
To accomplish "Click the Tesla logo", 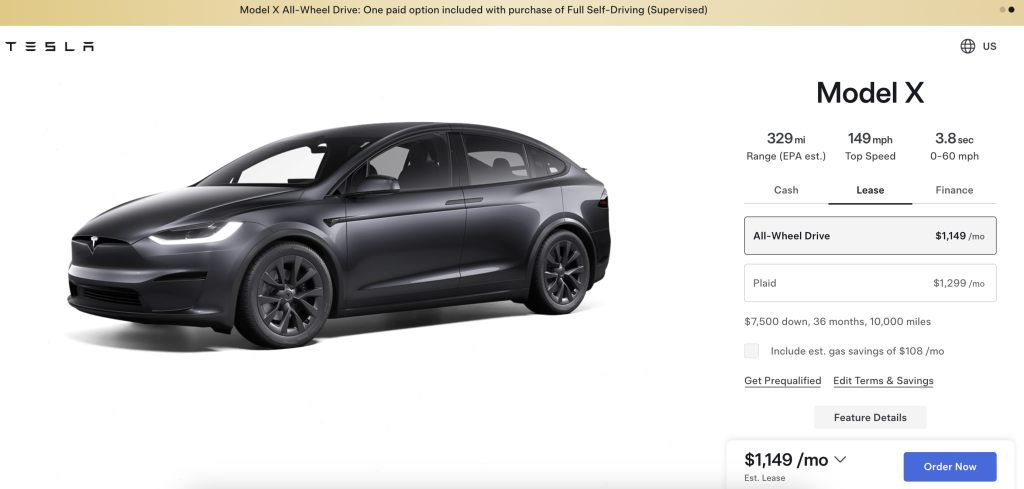I will coord(50,46).
